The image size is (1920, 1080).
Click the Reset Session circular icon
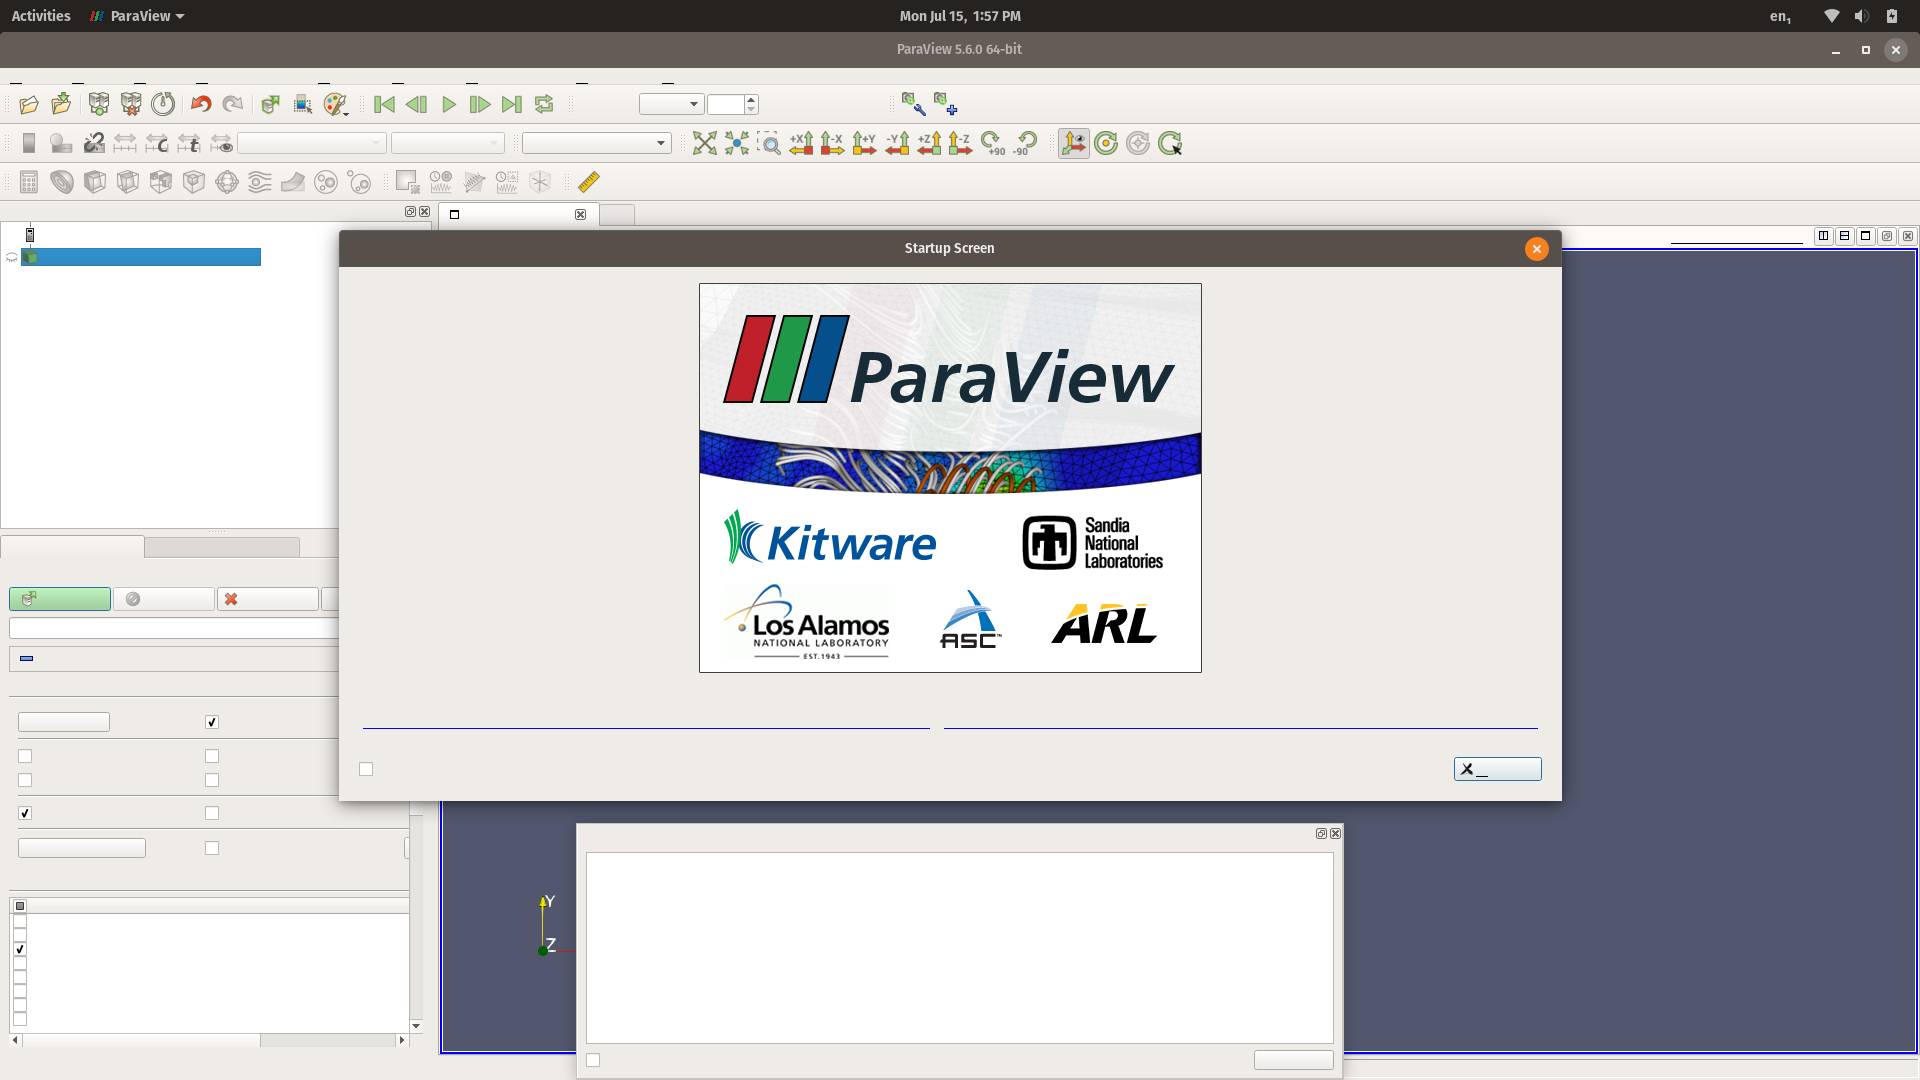click(x=163, y=104)
